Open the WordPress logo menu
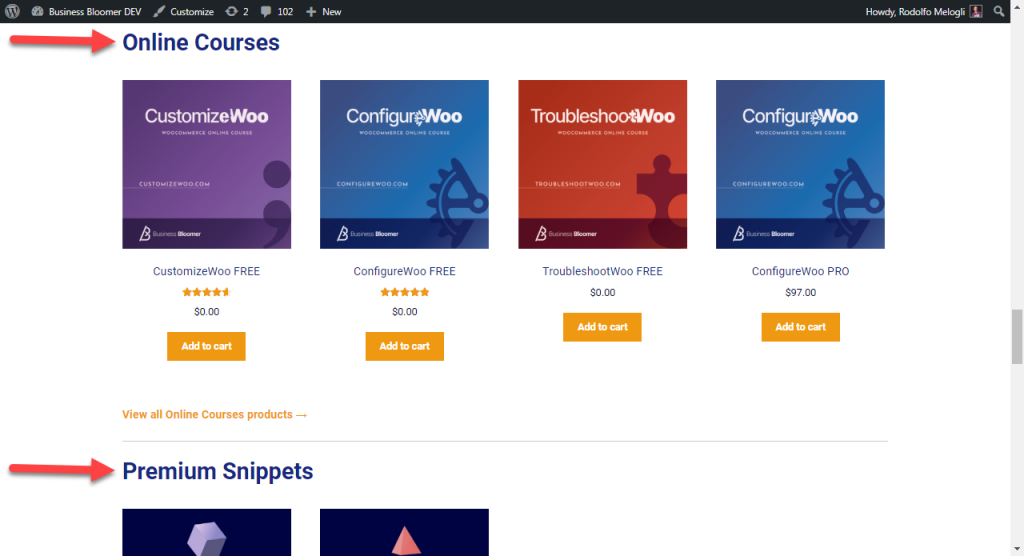1024x556 pixels. (x=12, y=11)
